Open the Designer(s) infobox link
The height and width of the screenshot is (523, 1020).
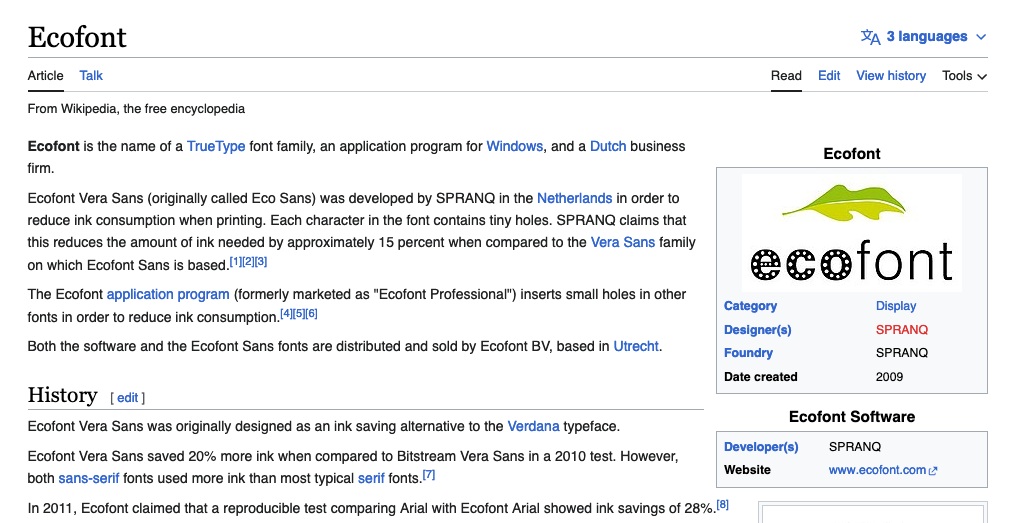click(x=757, y=330)
